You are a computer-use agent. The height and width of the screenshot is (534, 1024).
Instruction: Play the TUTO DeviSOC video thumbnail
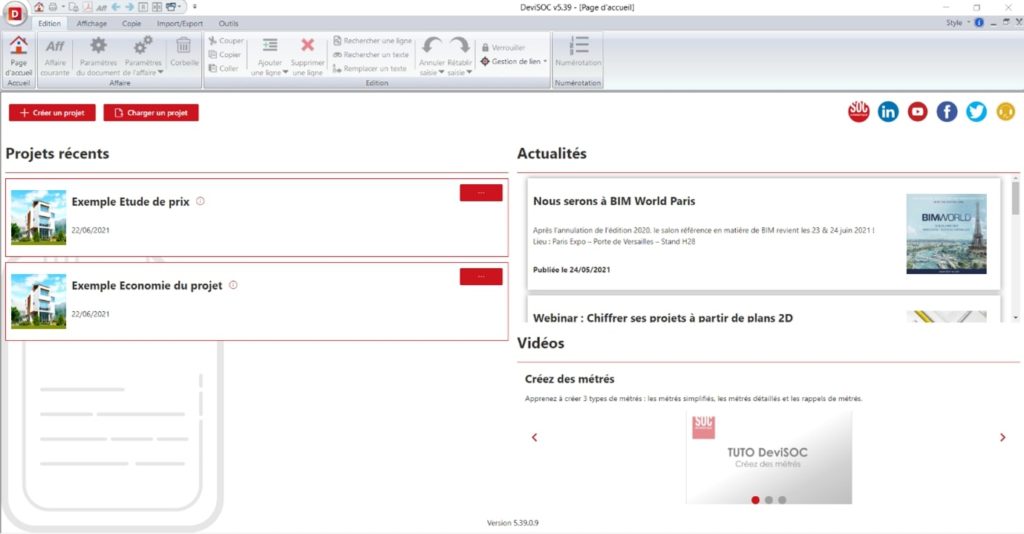tap(769, 458)
